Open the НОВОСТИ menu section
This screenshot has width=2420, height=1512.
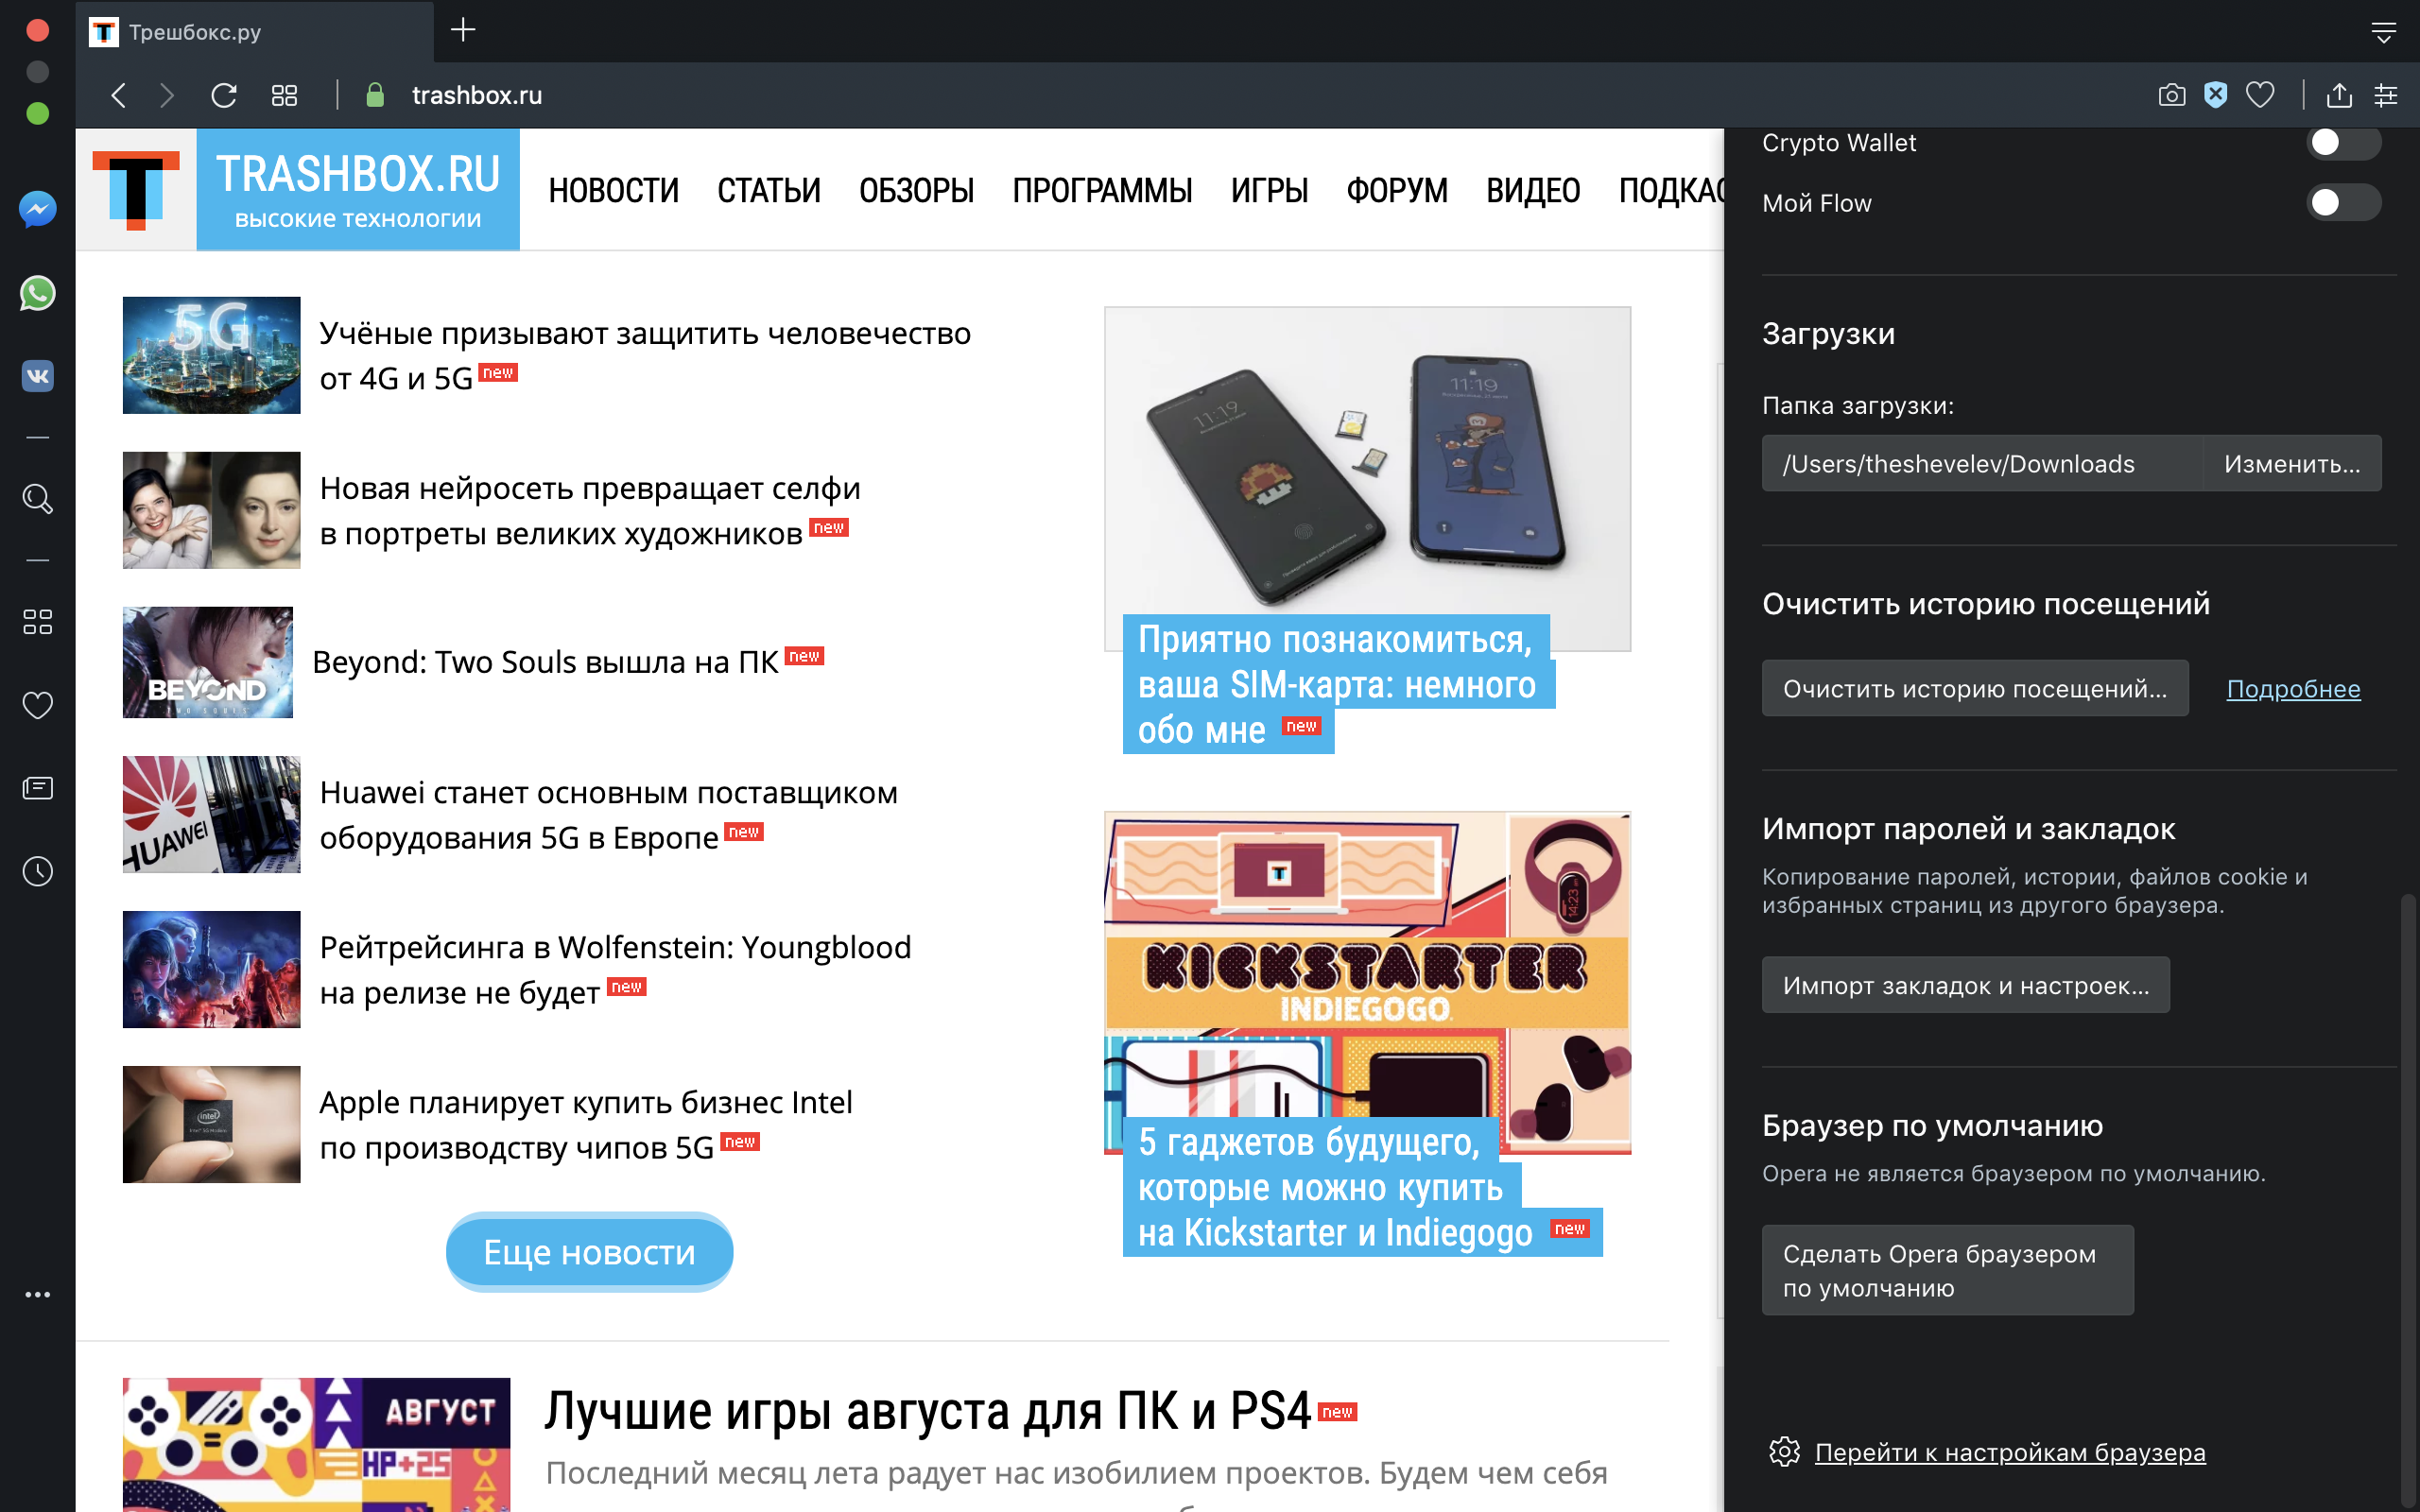tap(613, 190)
